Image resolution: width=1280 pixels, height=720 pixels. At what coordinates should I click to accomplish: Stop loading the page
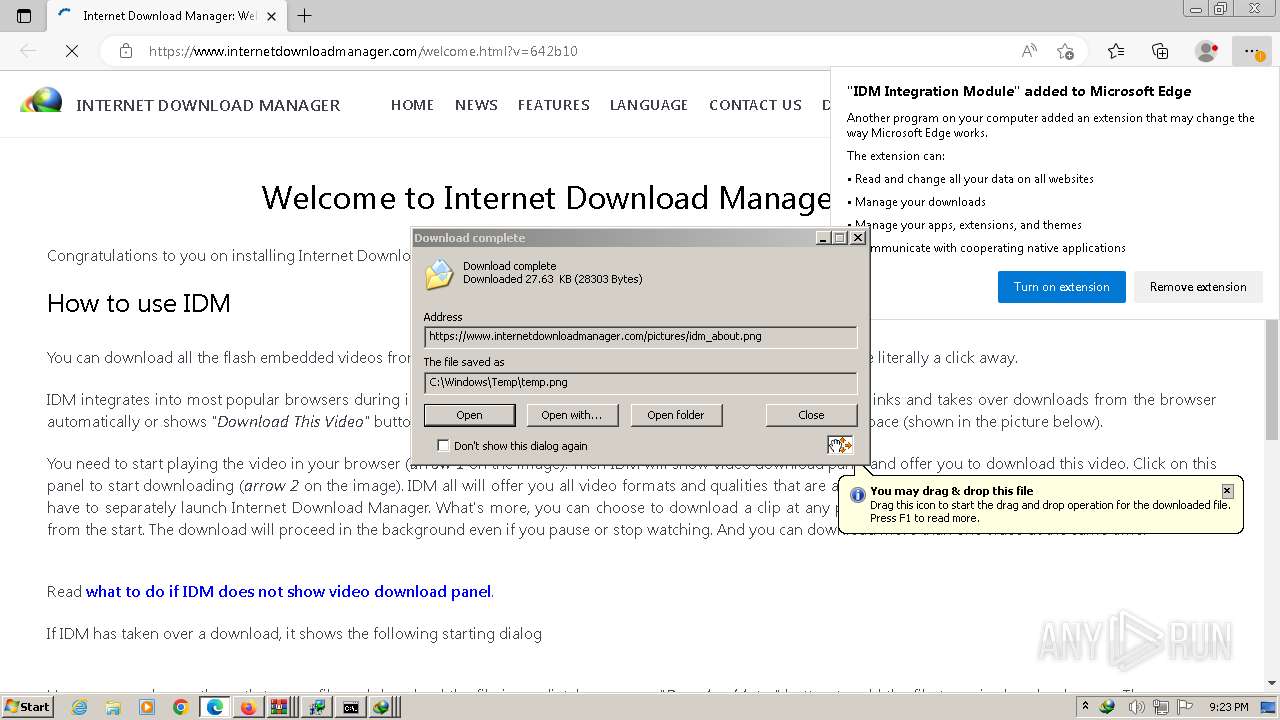(72, 51)
